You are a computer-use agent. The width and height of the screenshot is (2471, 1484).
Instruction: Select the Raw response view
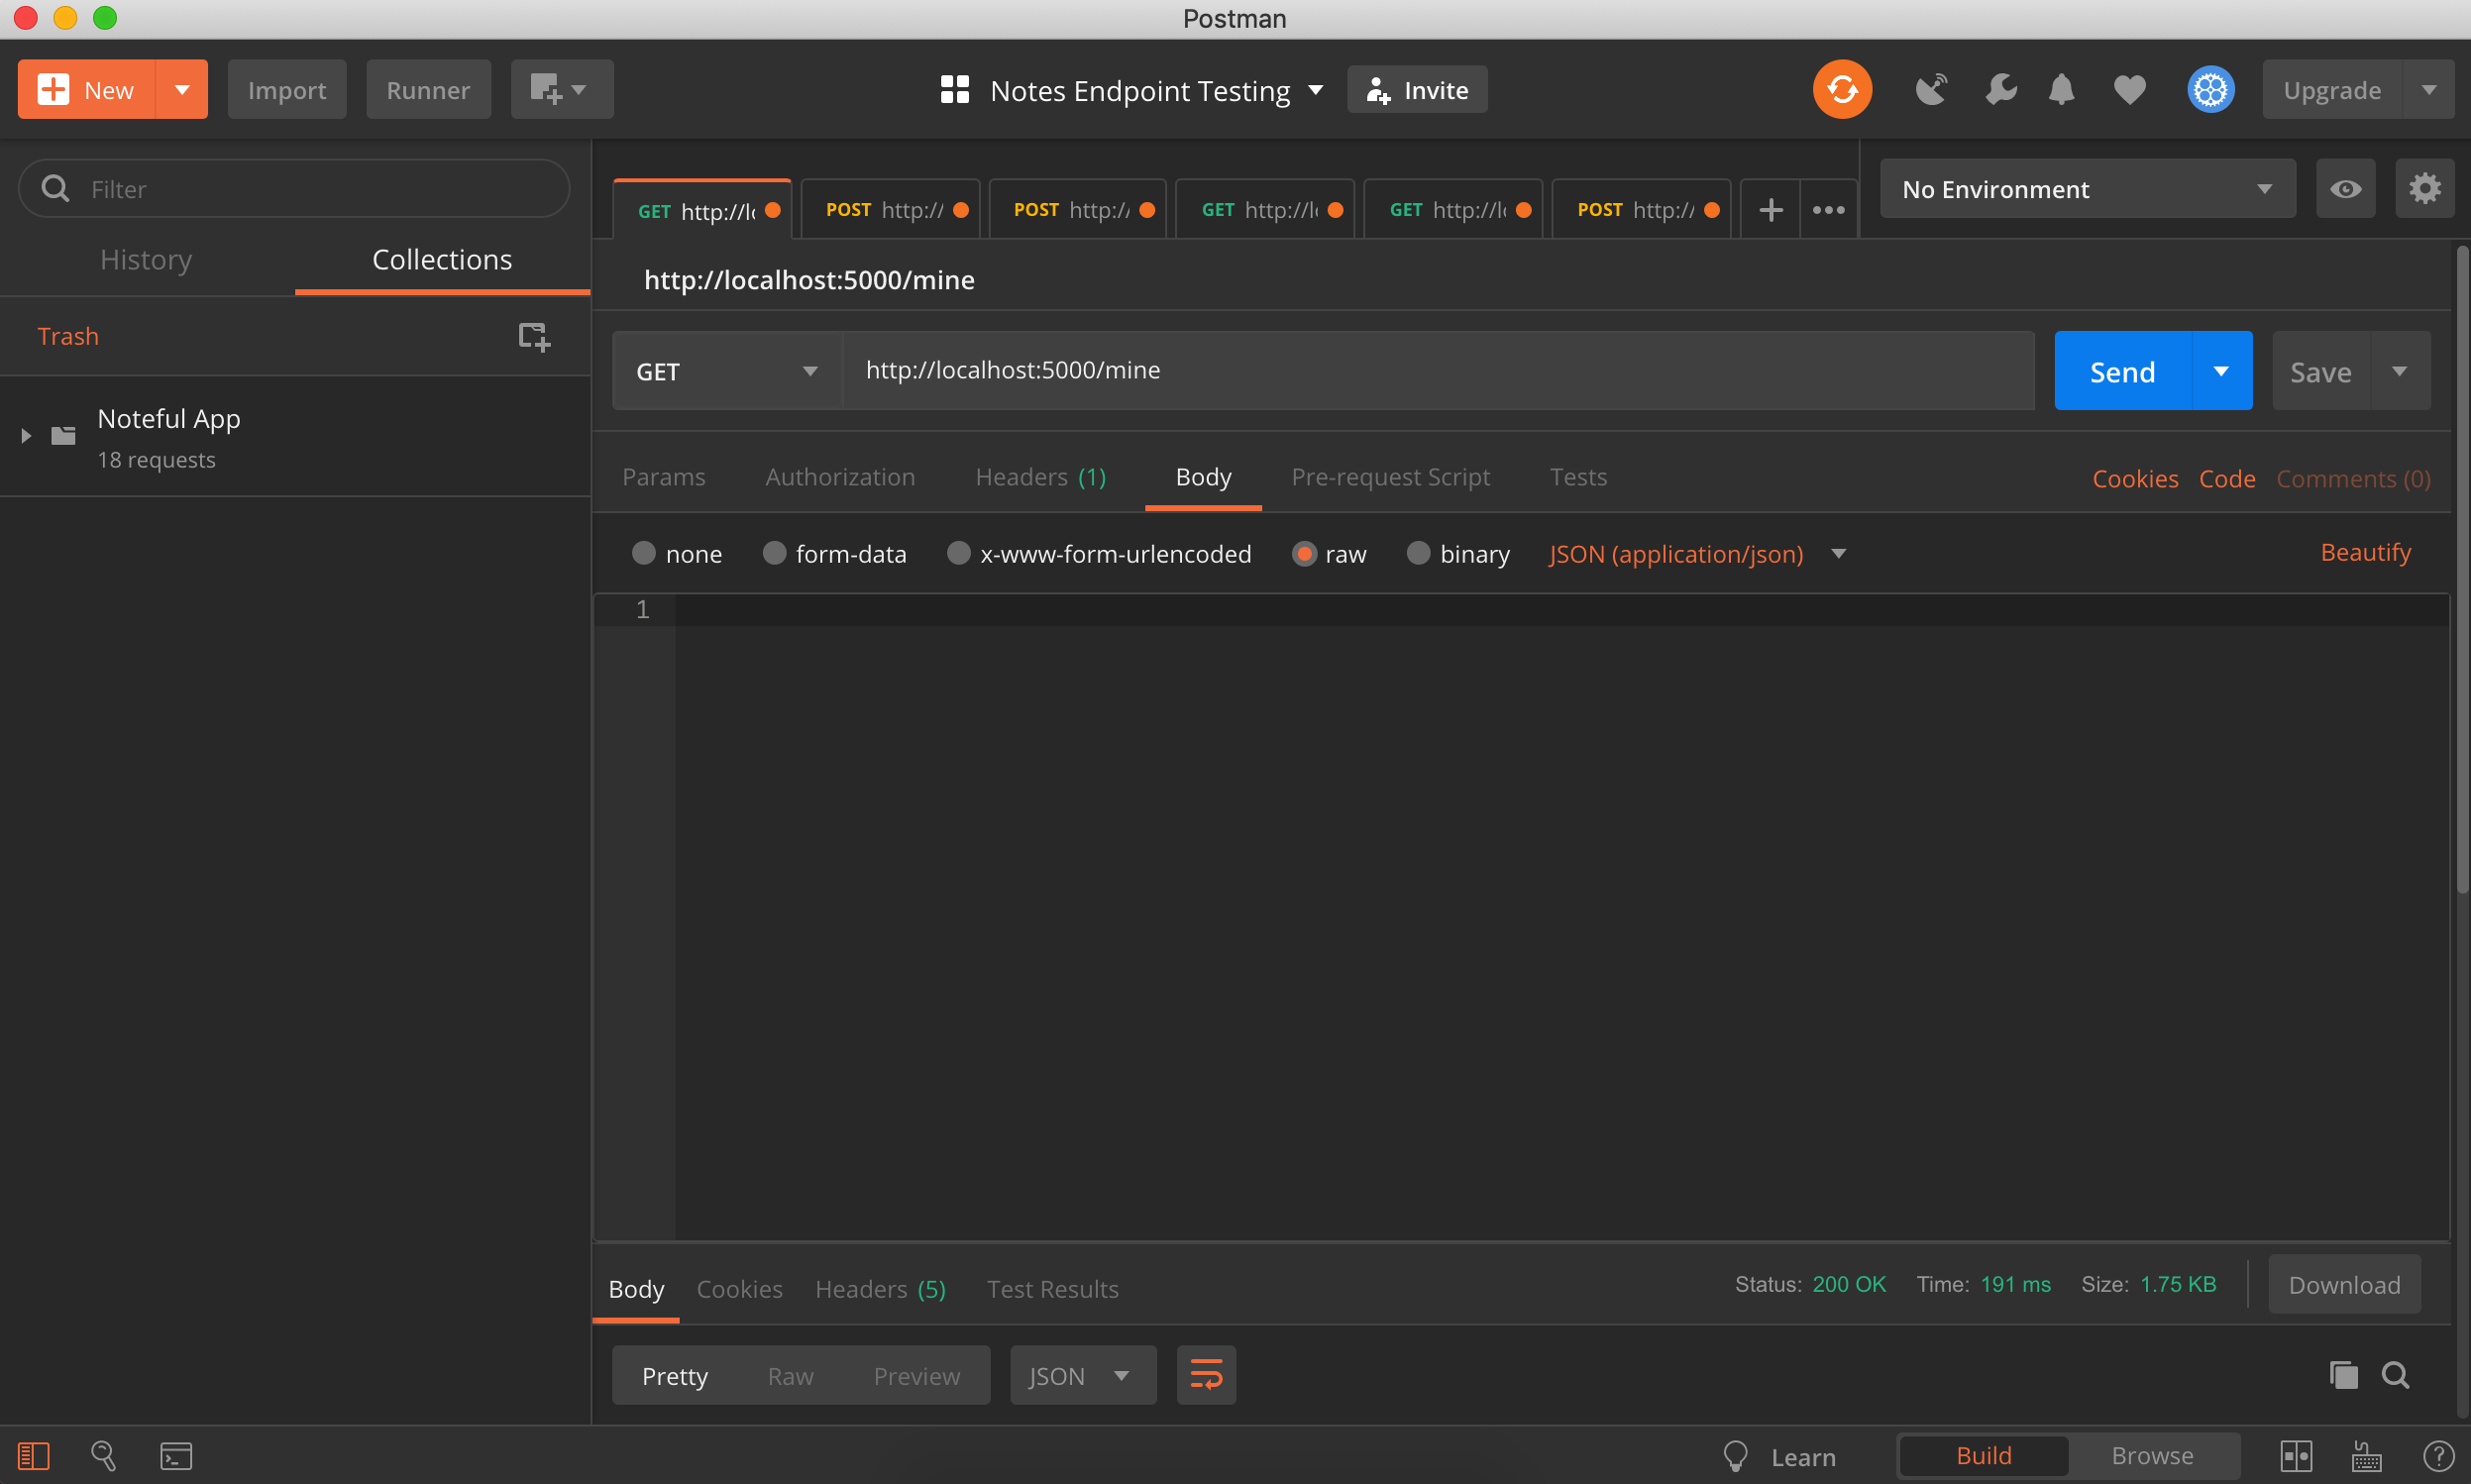pos(790,1375)
